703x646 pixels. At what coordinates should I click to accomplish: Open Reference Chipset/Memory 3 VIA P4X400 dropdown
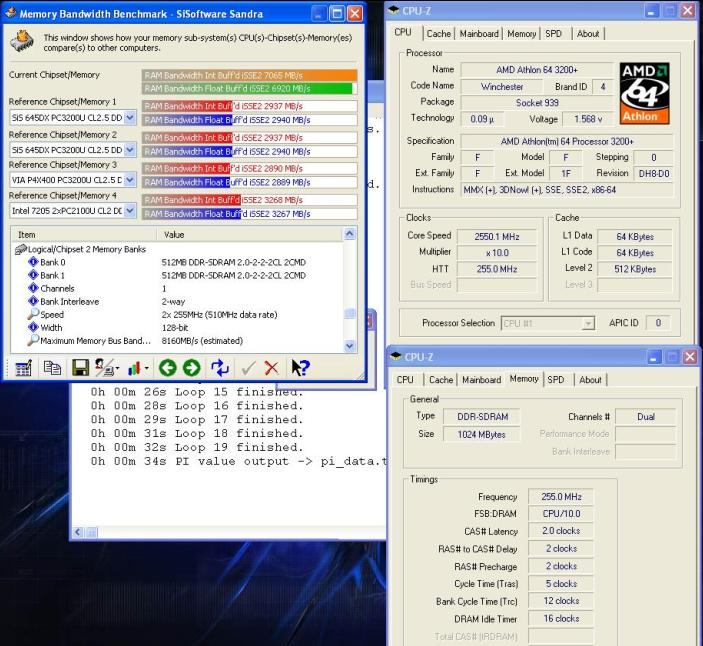click(x=130, y=180)
